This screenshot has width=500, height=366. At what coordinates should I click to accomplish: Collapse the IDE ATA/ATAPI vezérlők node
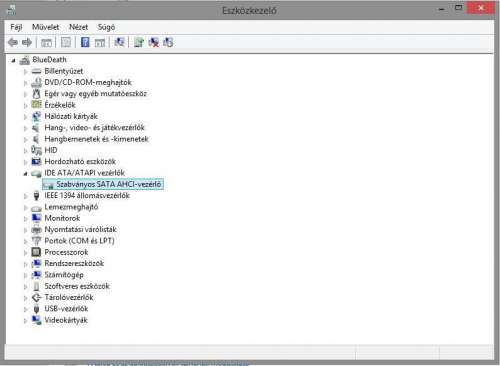pyautogui.click(x=25, y=173)
